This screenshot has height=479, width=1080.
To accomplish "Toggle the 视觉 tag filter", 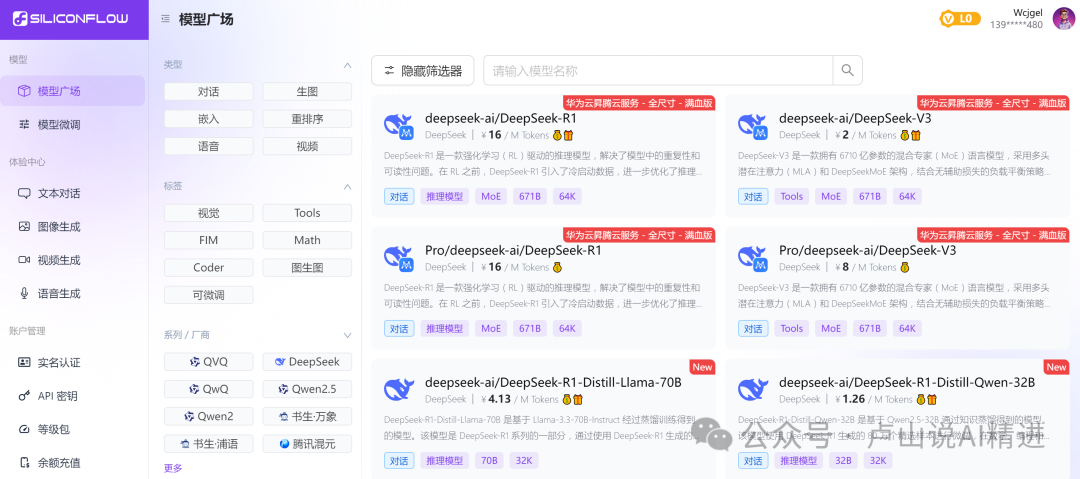I will 209,213.
